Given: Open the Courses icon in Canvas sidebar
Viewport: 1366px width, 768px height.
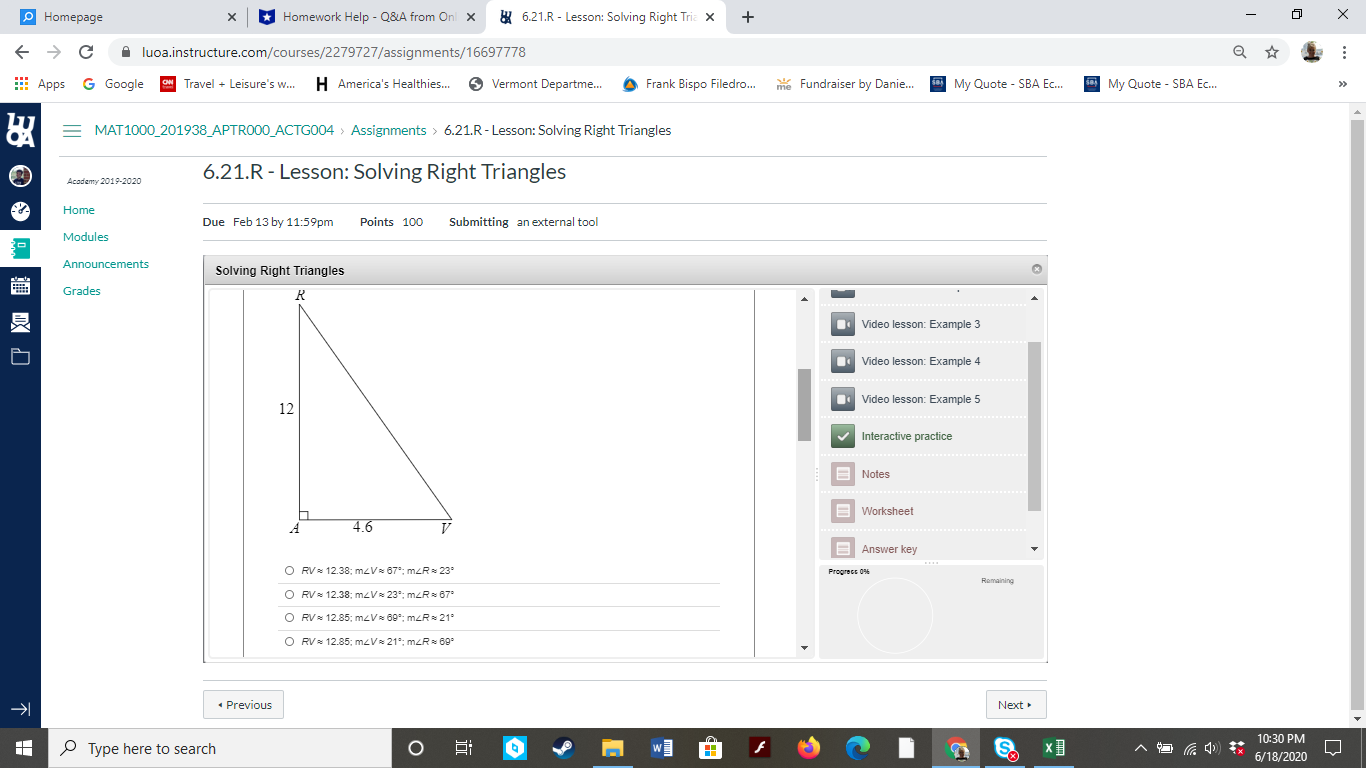Looking at the screenshot, I should [x=20, y=248].
